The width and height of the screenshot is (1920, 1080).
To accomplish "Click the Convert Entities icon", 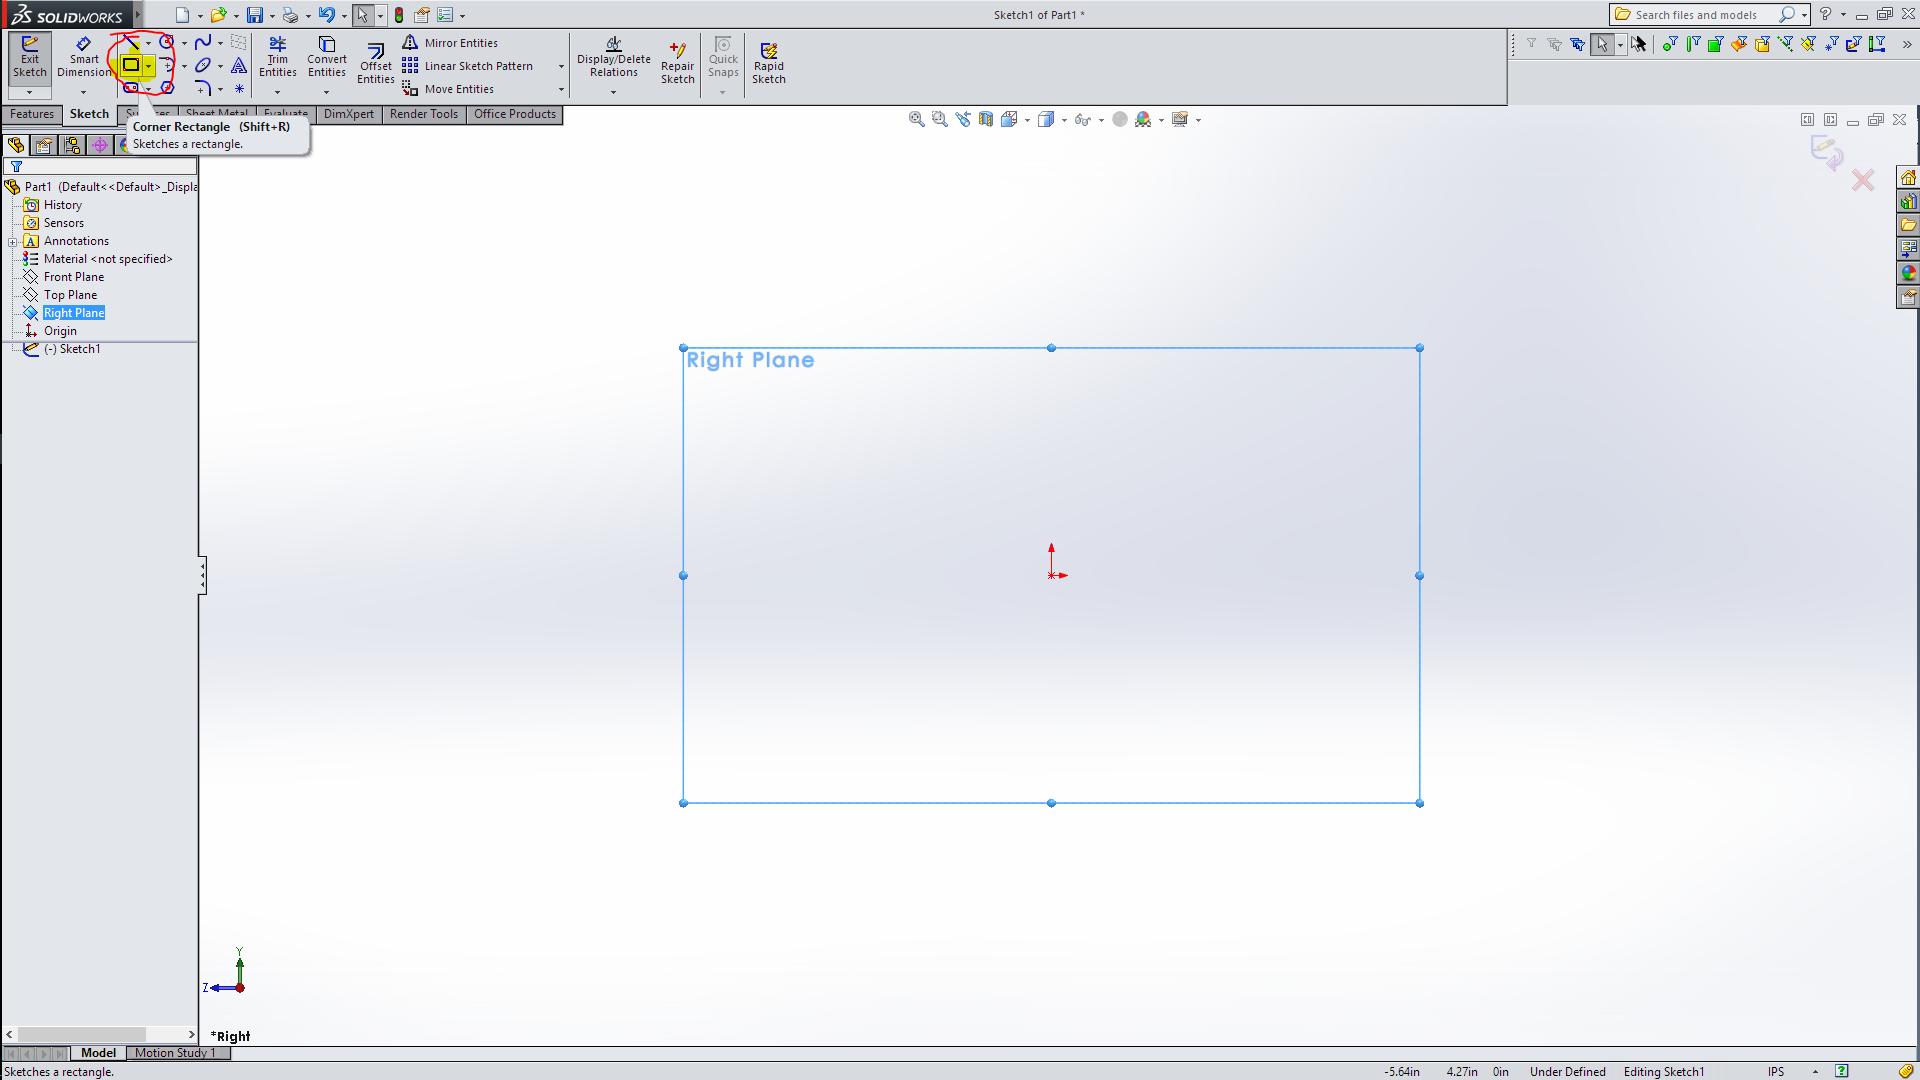I will coord(326,56).
